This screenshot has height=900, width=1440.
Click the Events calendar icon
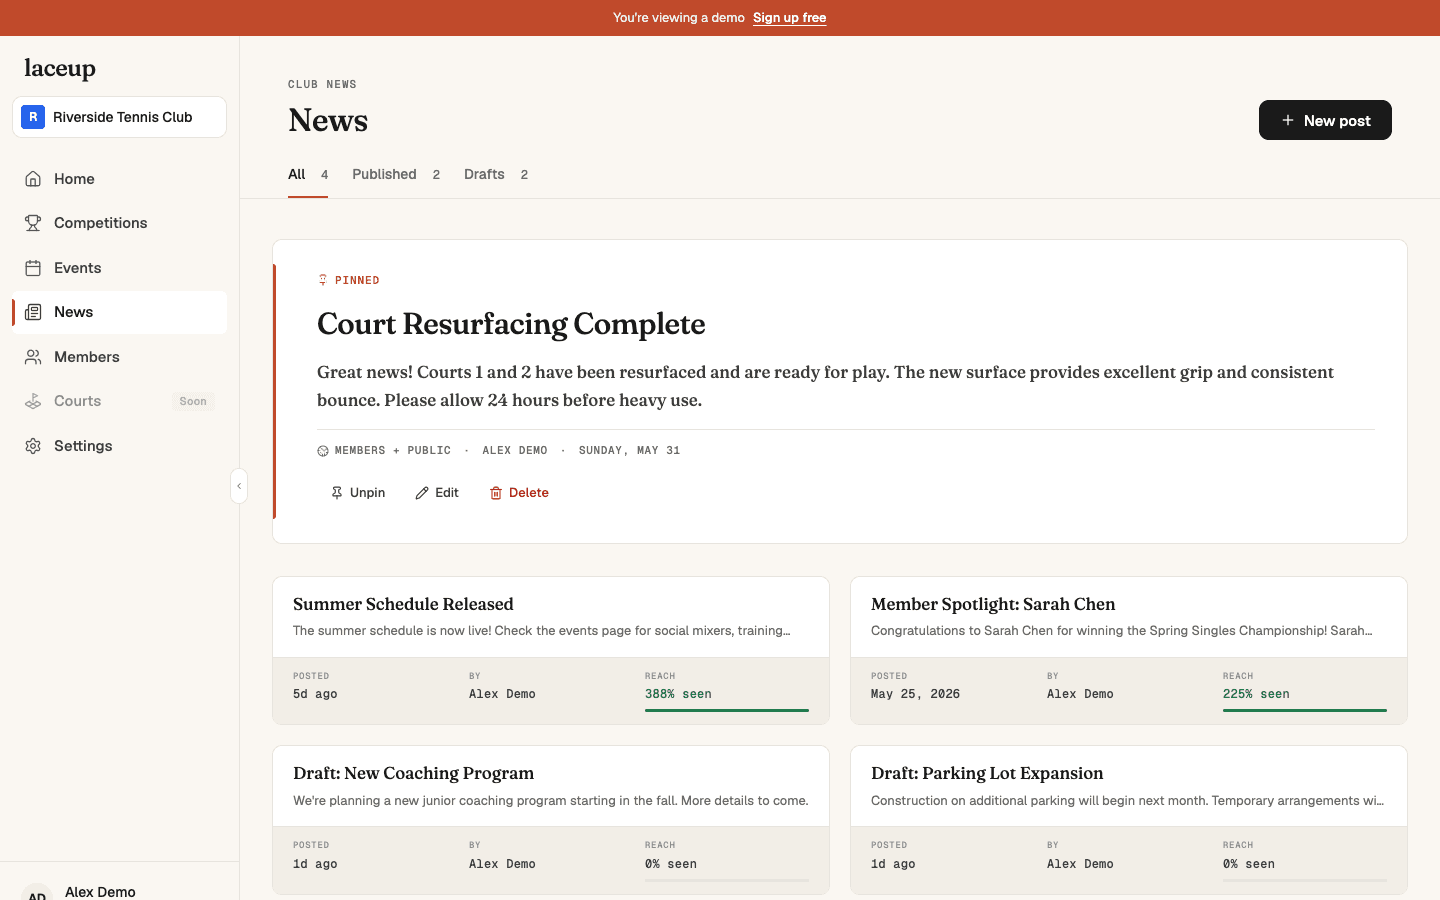(33, 268)
